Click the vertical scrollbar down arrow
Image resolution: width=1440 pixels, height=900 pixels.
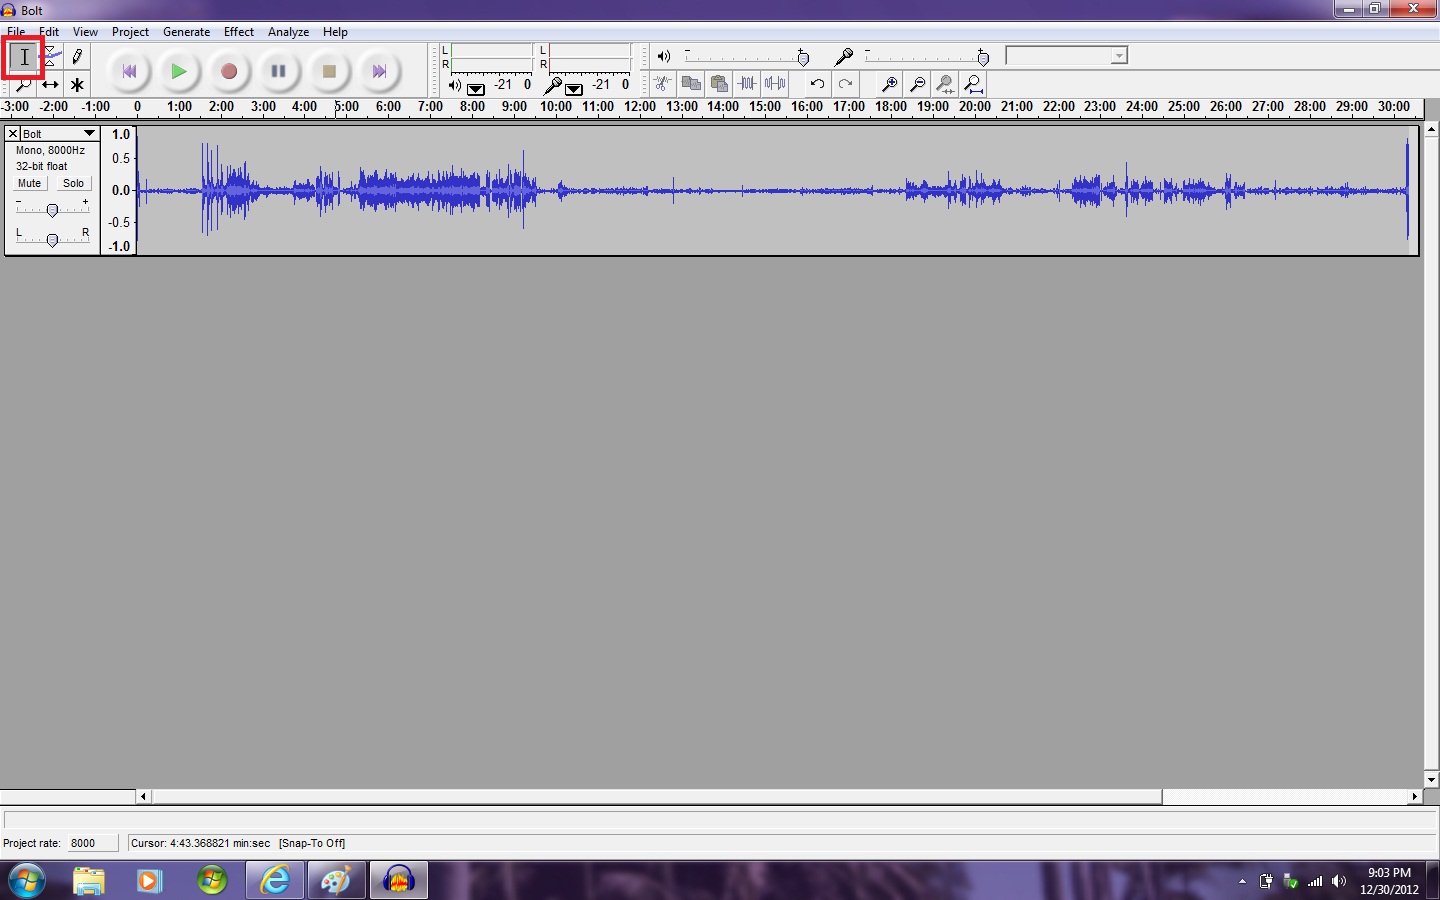pos(1432,780)
